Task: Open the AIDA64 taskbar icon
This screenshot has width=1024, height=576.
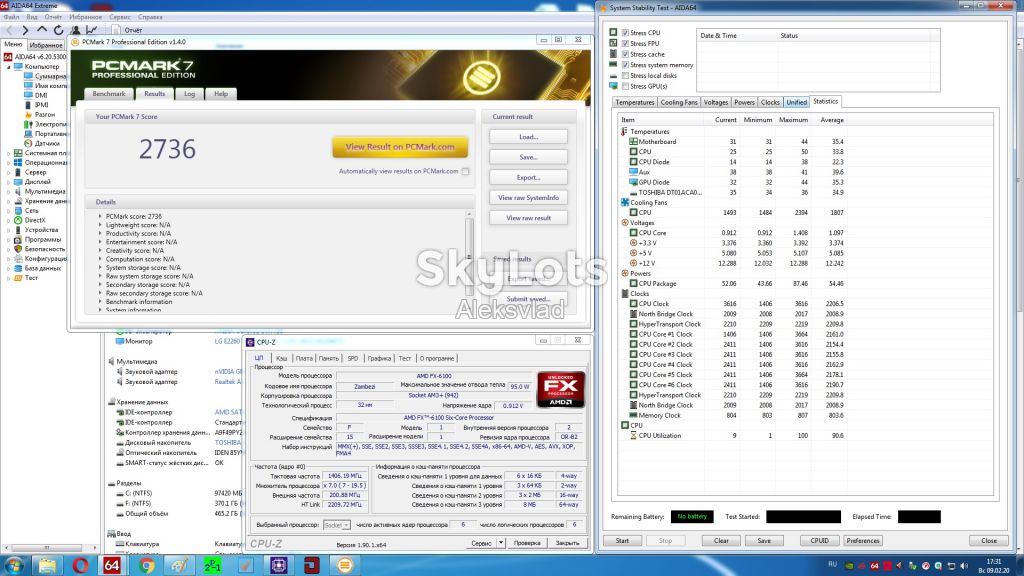Action: pos(112,566)
